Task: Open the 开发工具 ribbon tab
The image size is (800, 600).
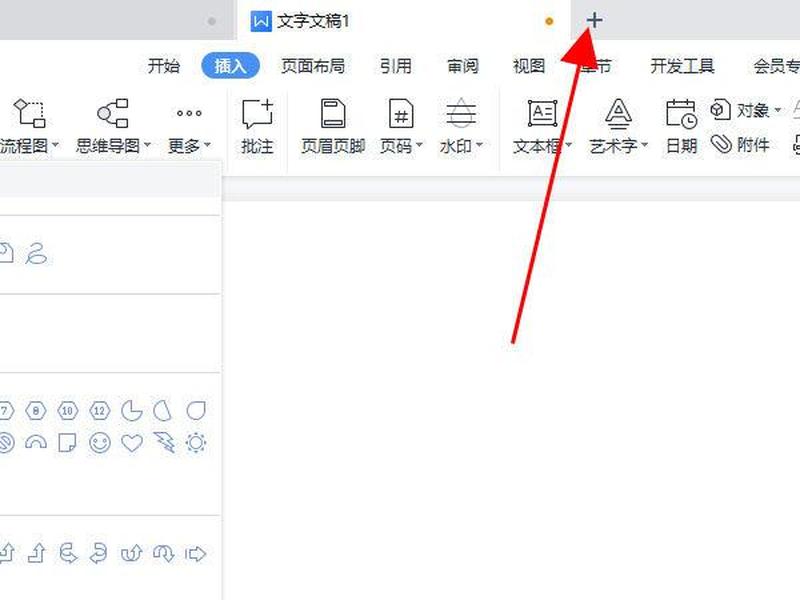Action: 682,66
